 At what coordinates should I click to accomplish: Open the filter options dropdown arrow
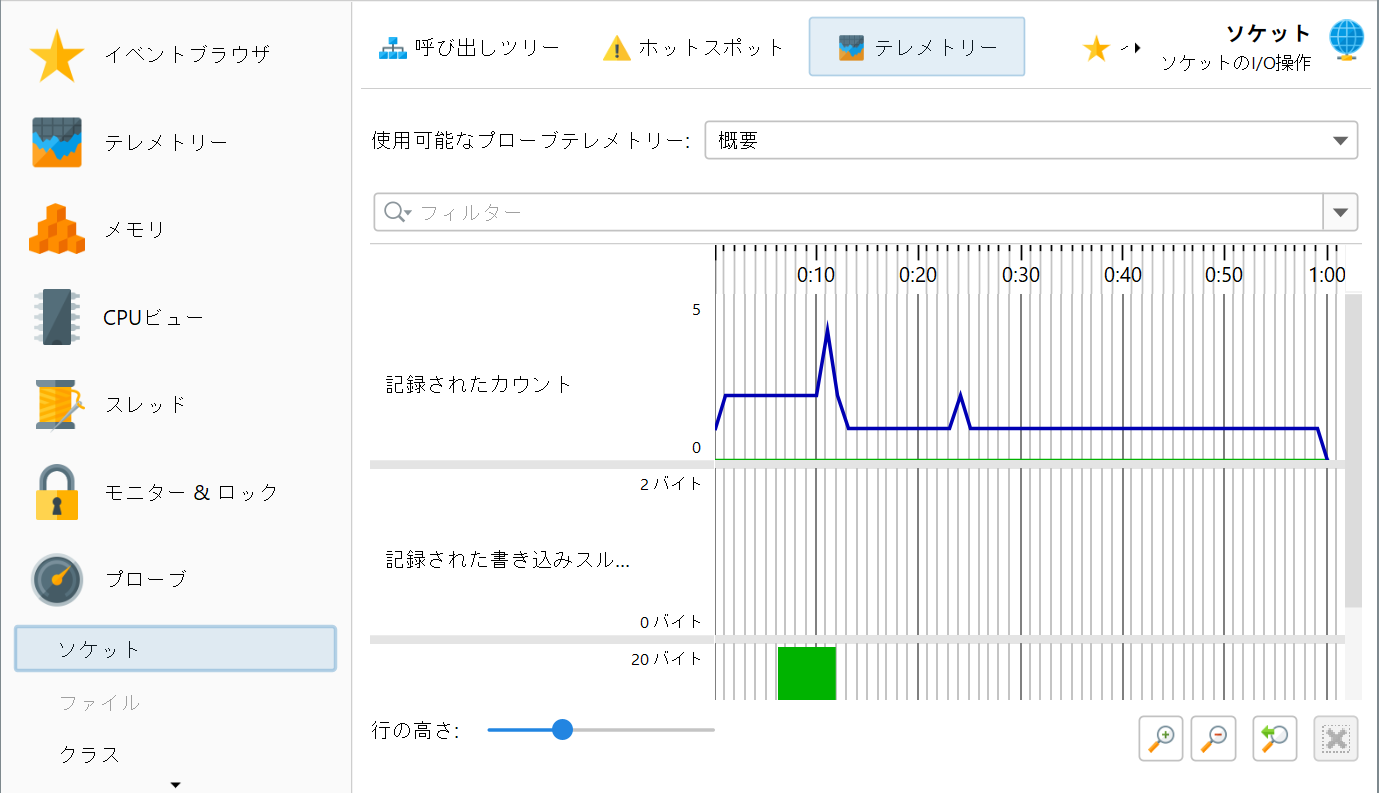coord(1340,212)
